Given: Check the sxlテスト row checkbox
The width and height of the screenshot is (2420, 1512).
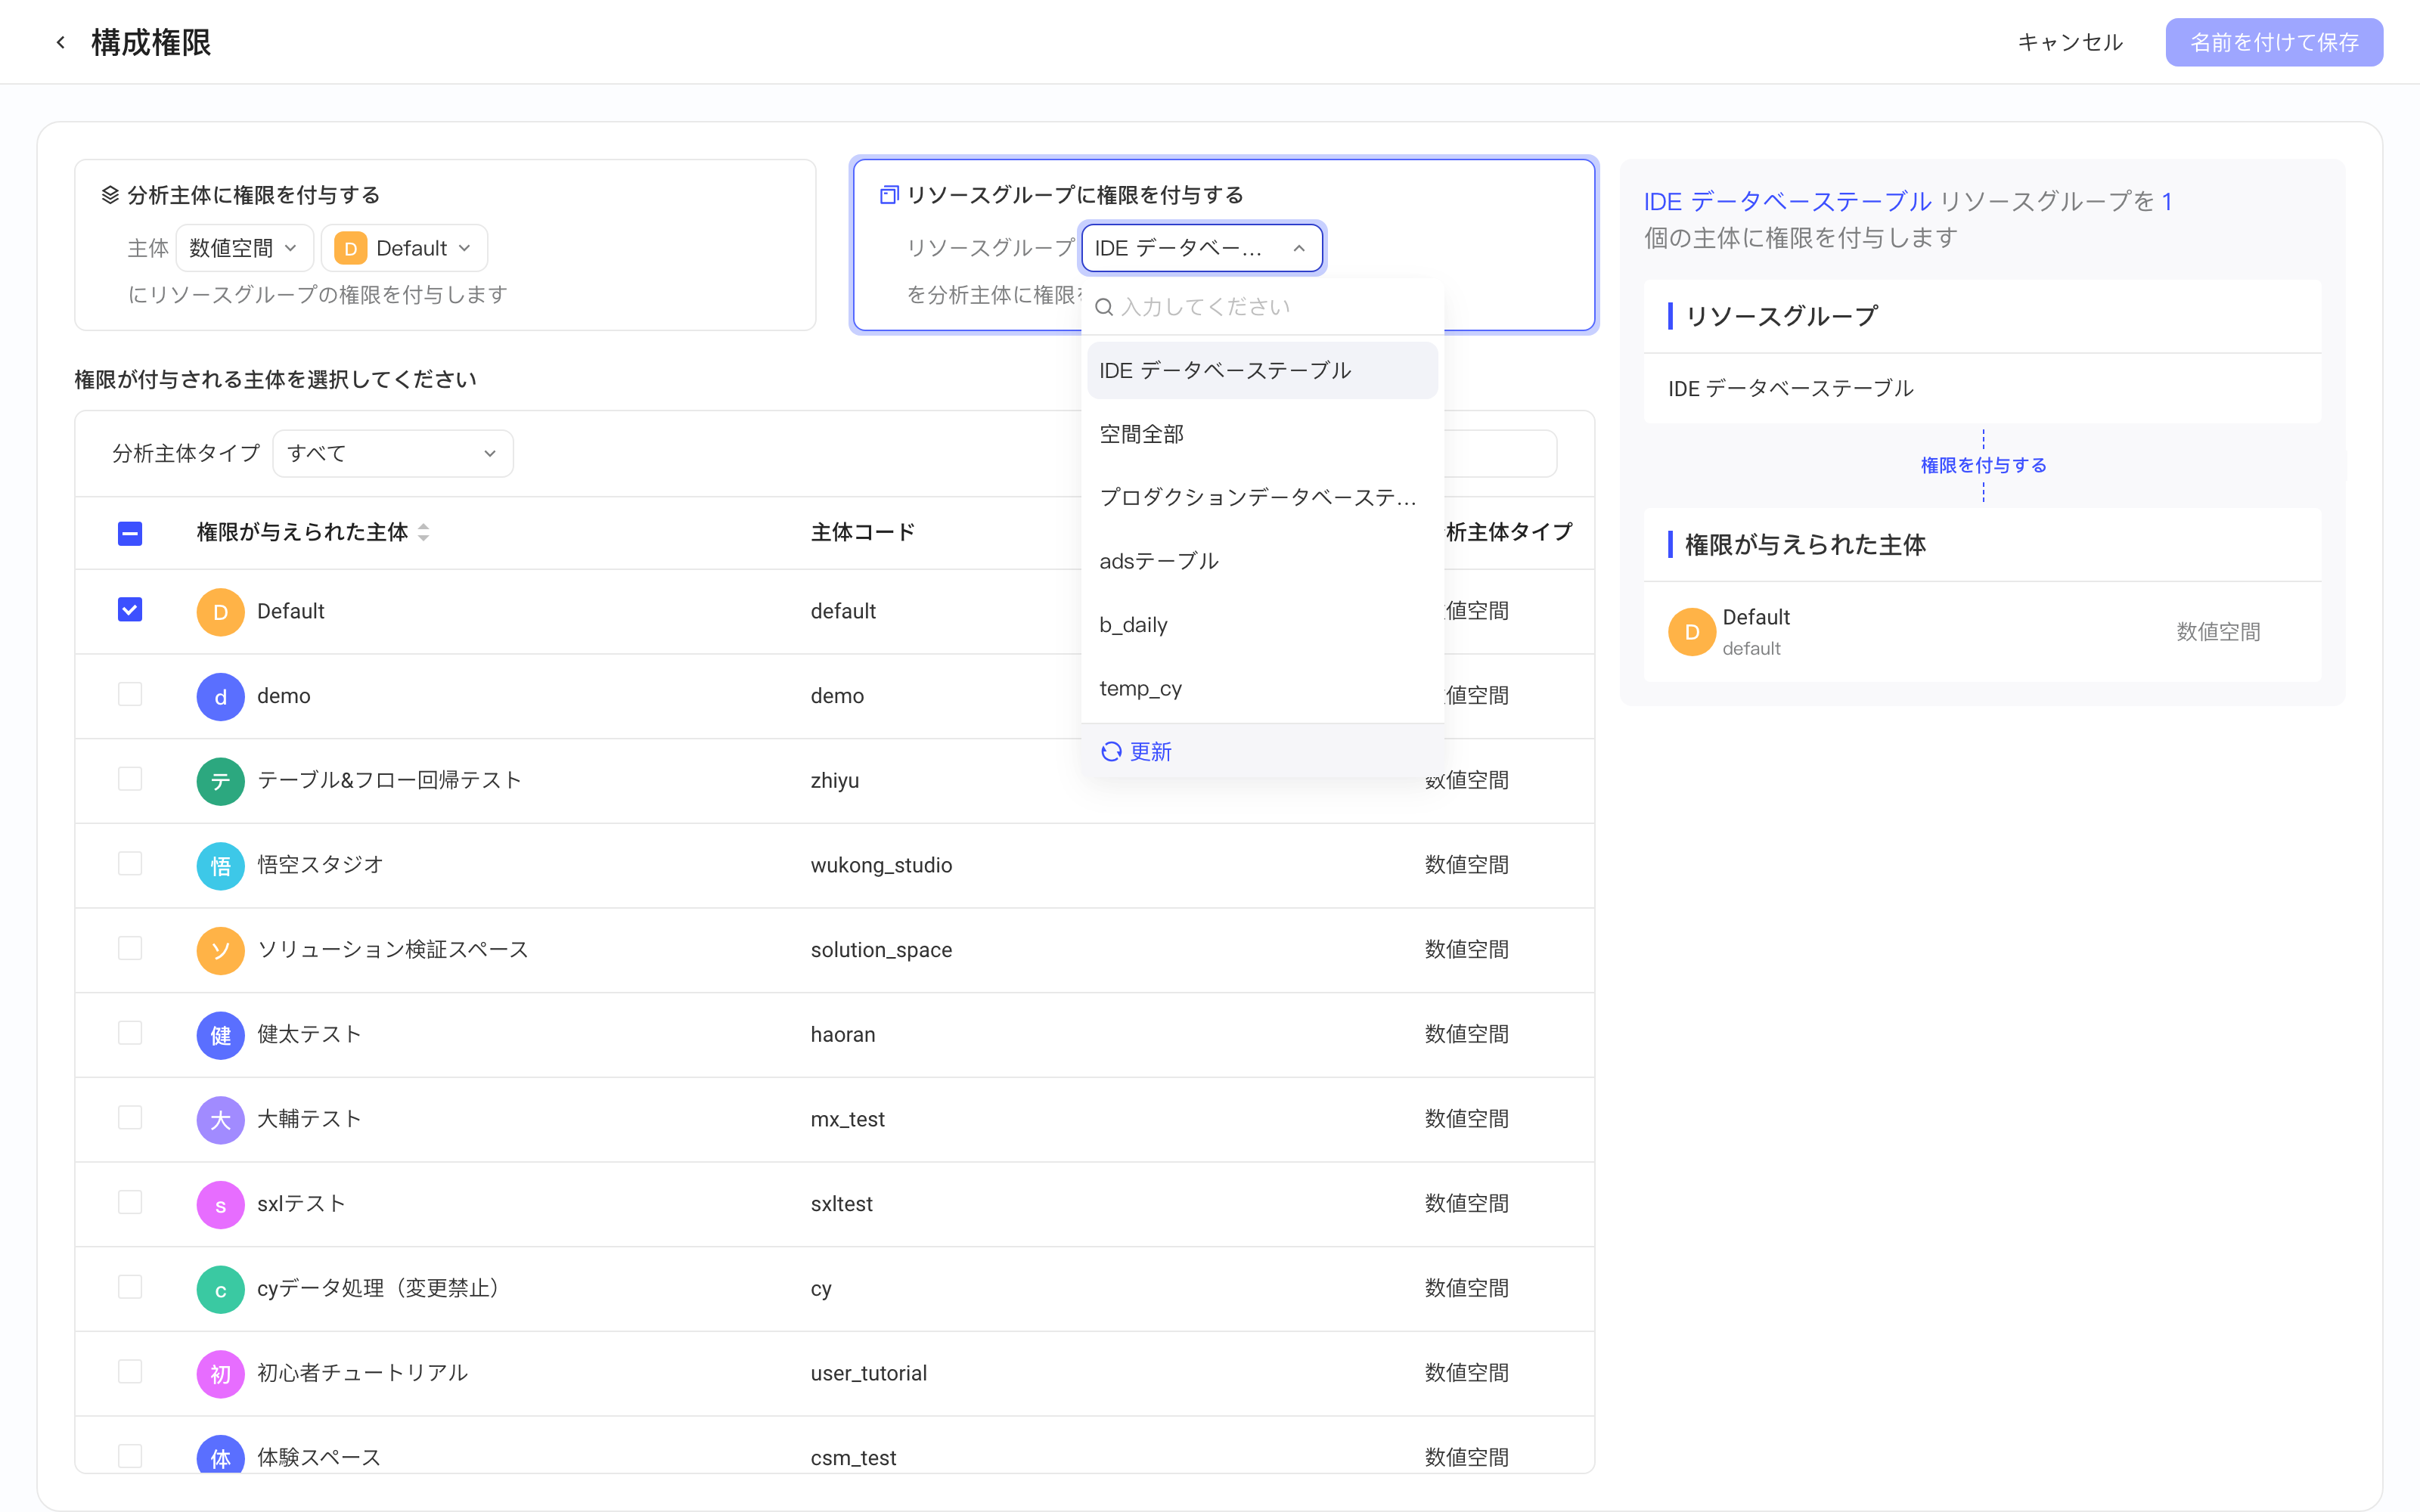Looking at the screenshot, I should pos(130,1202).
